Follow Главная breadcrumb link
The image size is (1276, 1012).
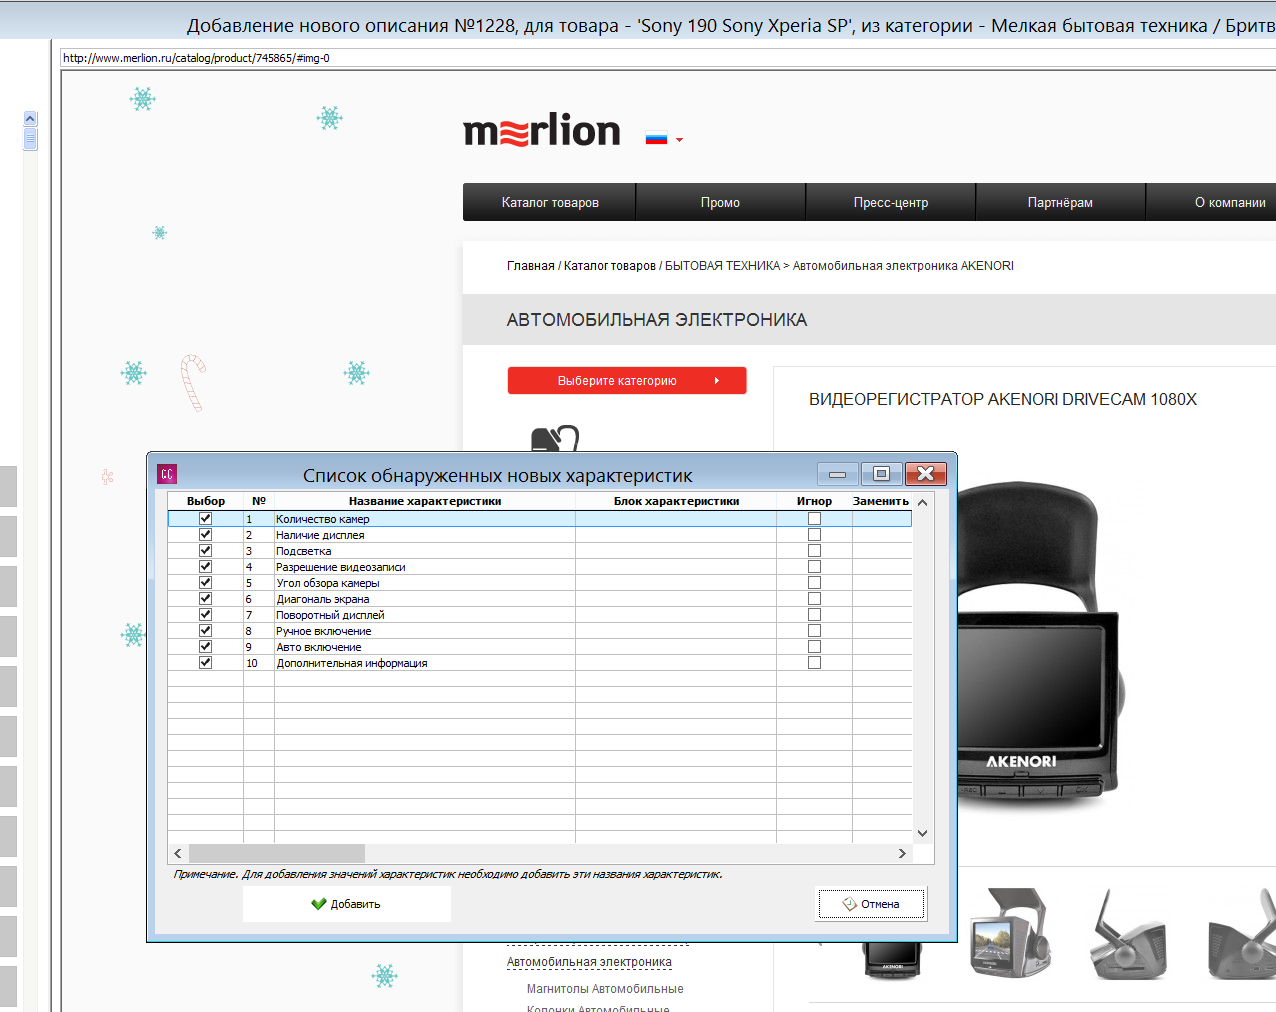530,266
